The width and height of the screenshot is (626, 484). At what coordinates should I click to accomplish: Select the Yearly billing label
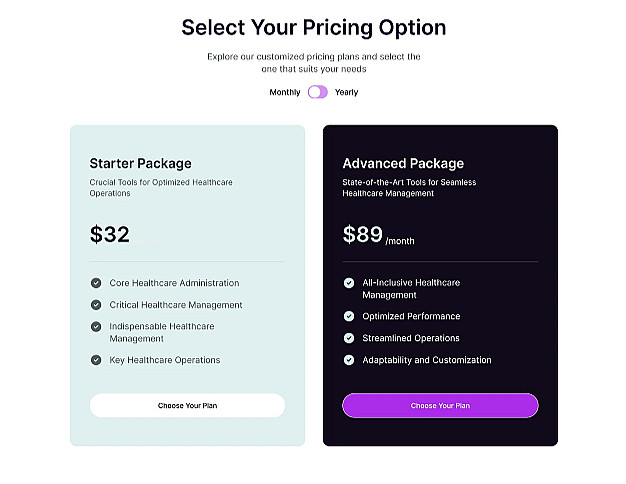pyautogui.click(x=346, y=92)
